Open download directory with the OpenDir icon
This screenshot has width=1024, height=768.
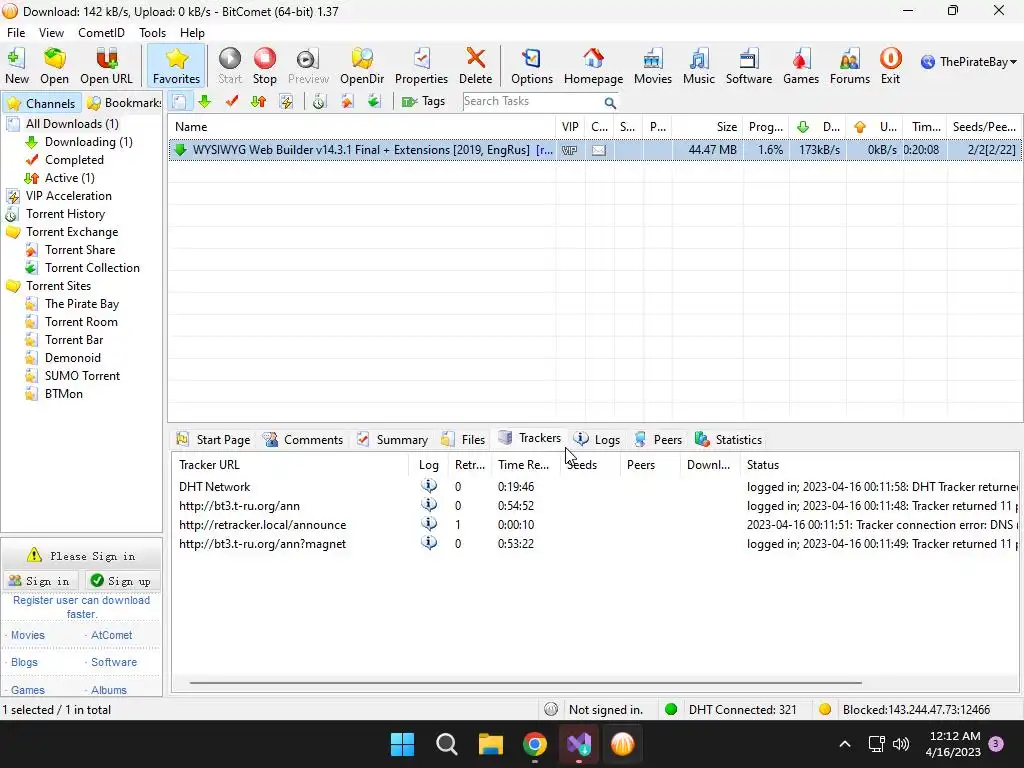tap(362, 66)
